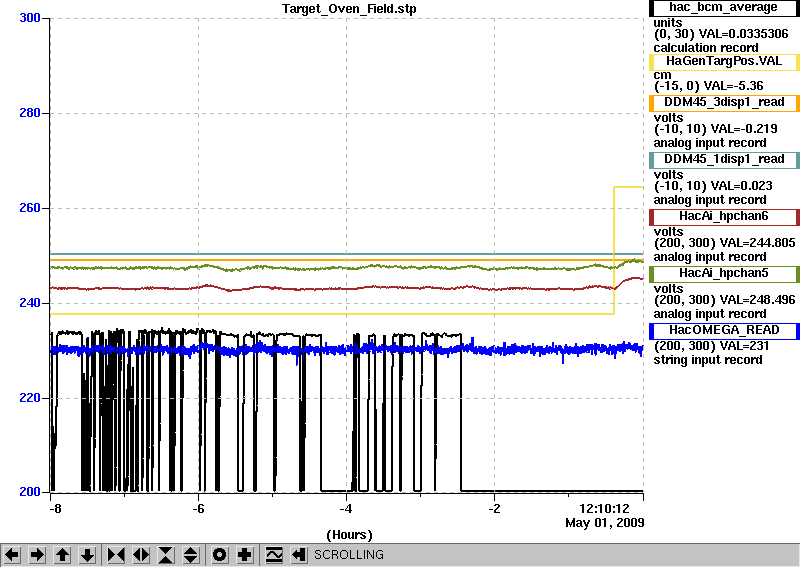Click the x-axis label -4
The height and width of the screenshot is (567, 800).
[346, 509]
